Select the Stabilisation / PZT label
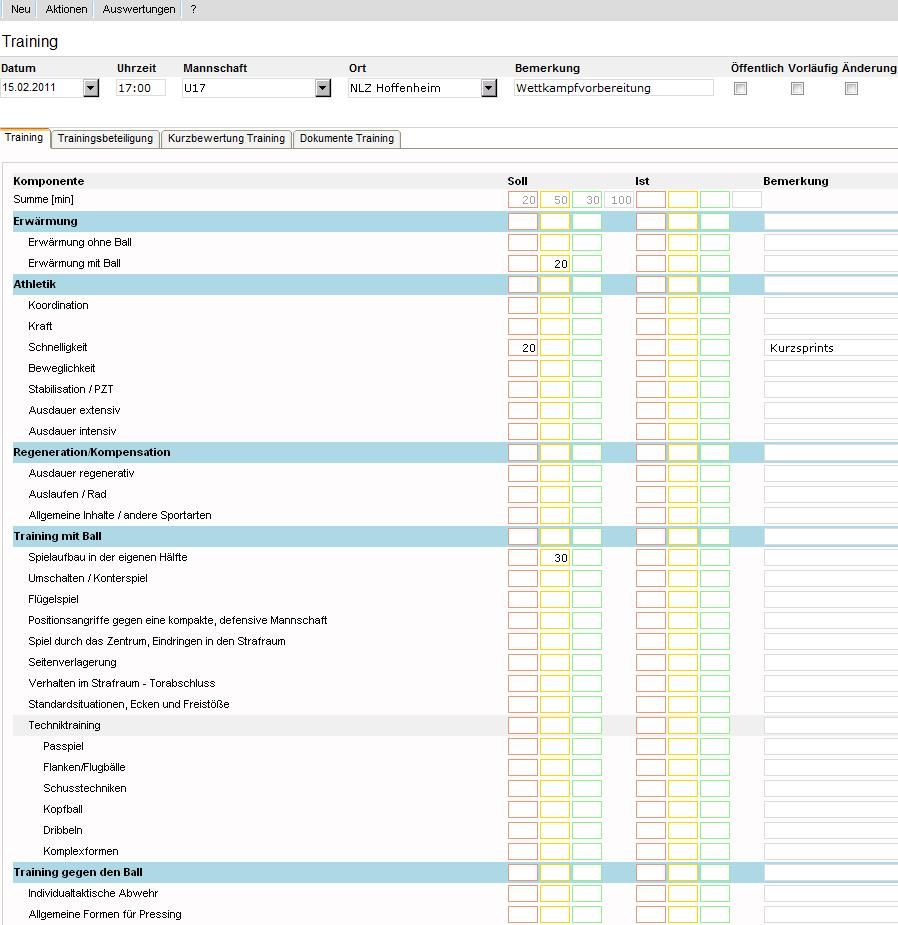 71,389
